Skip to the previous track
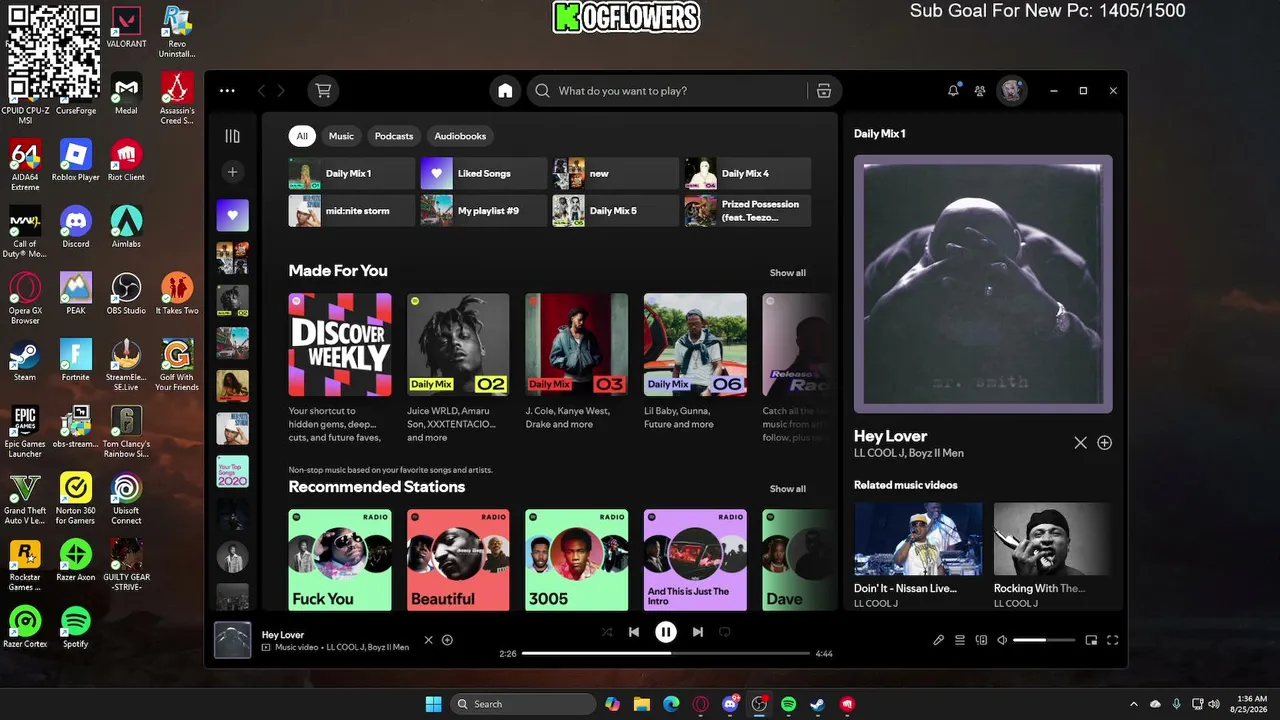This screenshot has height=720, width=1280. click(633, 632)
